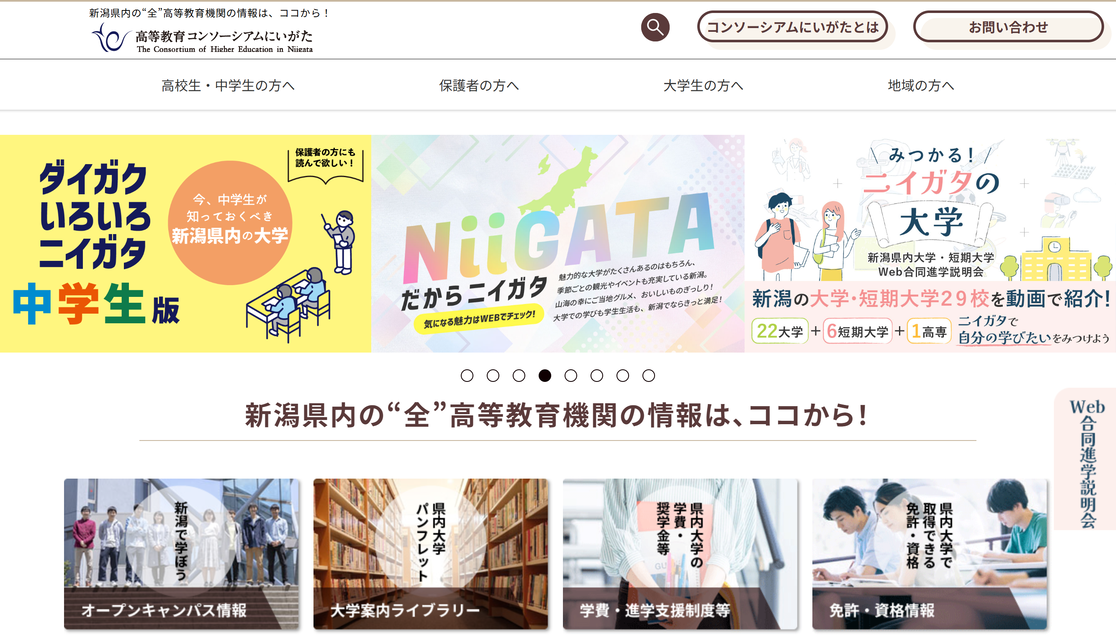Open the Web合同進学説明会 side tab
Image resolution: width=1116 pixels, height=644 pixels.
click(x=1087, y=460)
